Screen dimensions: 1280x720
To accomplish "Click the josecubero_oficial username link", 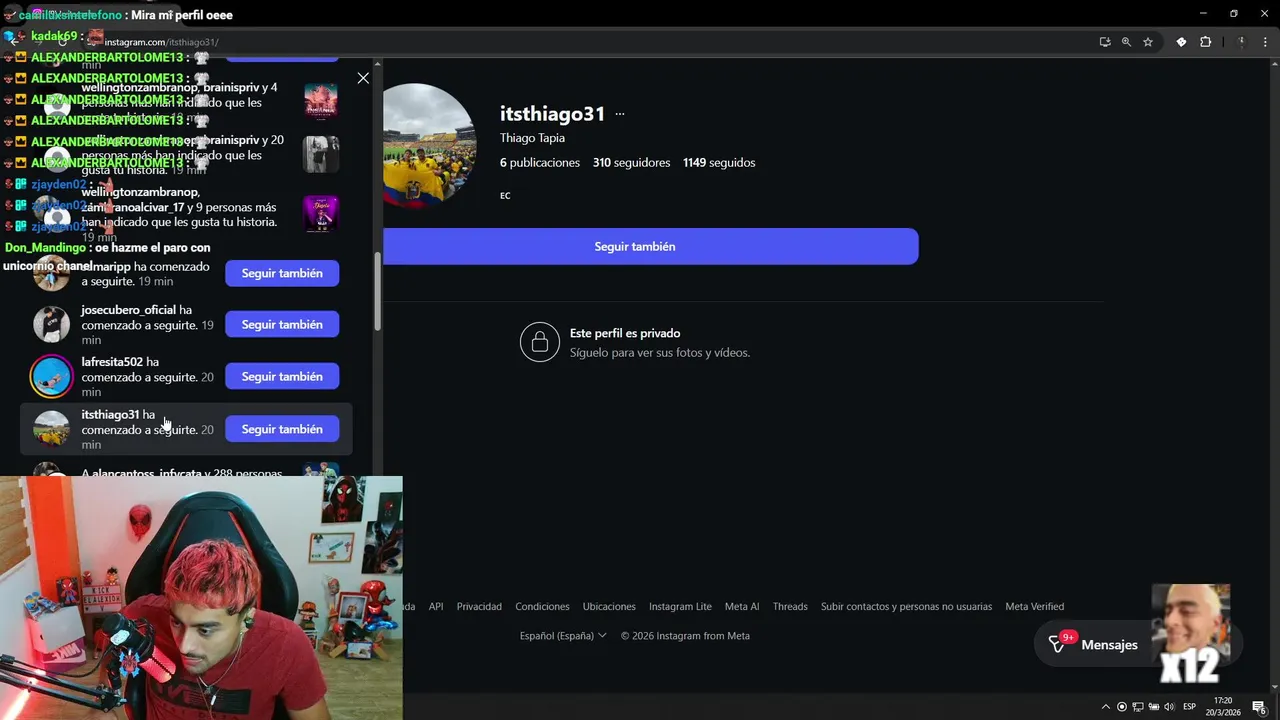I will coord(129,310).
